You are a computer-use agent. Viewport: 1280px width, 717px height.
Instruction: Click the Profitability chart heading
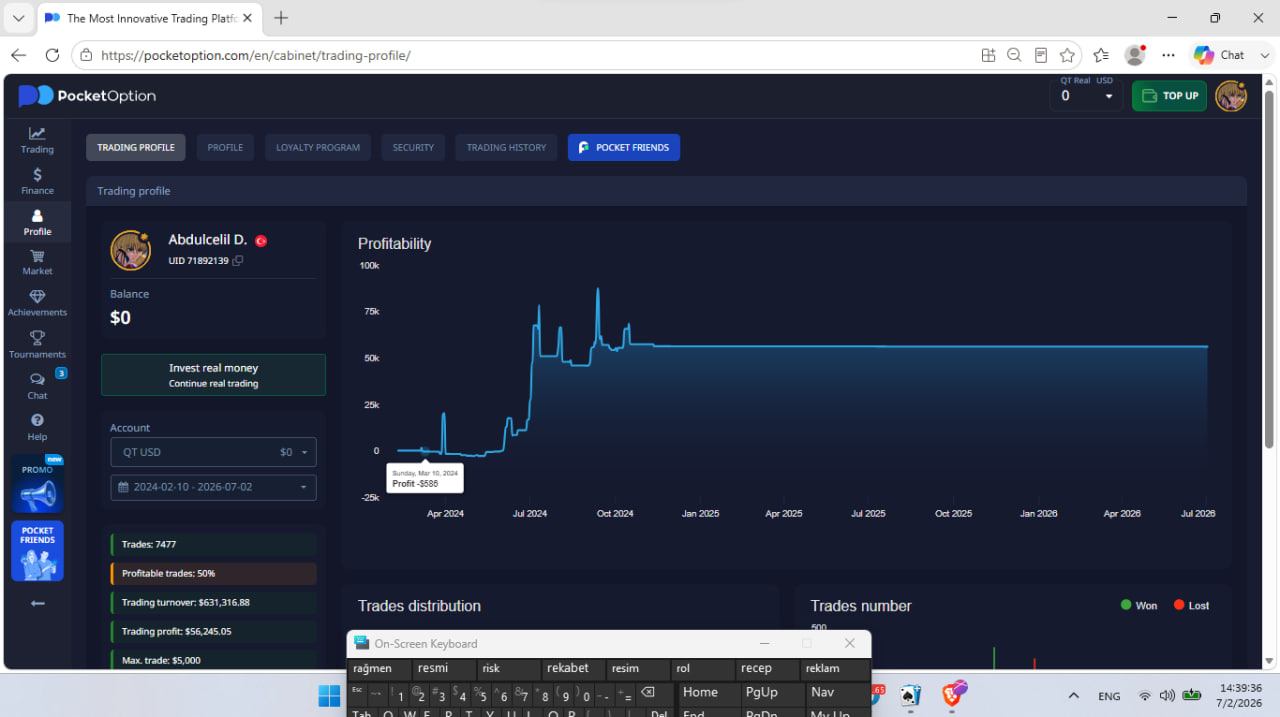[395, 243]
